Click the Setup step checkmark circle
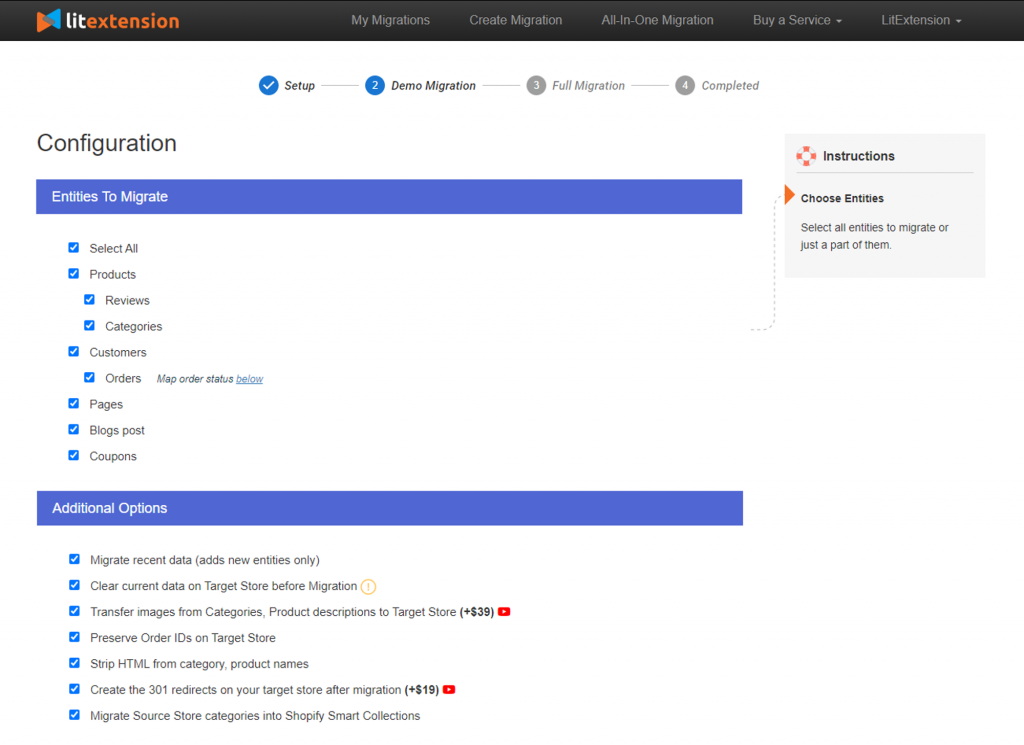The height and width of the screenshot is (745, 1024). coord(269,85)
